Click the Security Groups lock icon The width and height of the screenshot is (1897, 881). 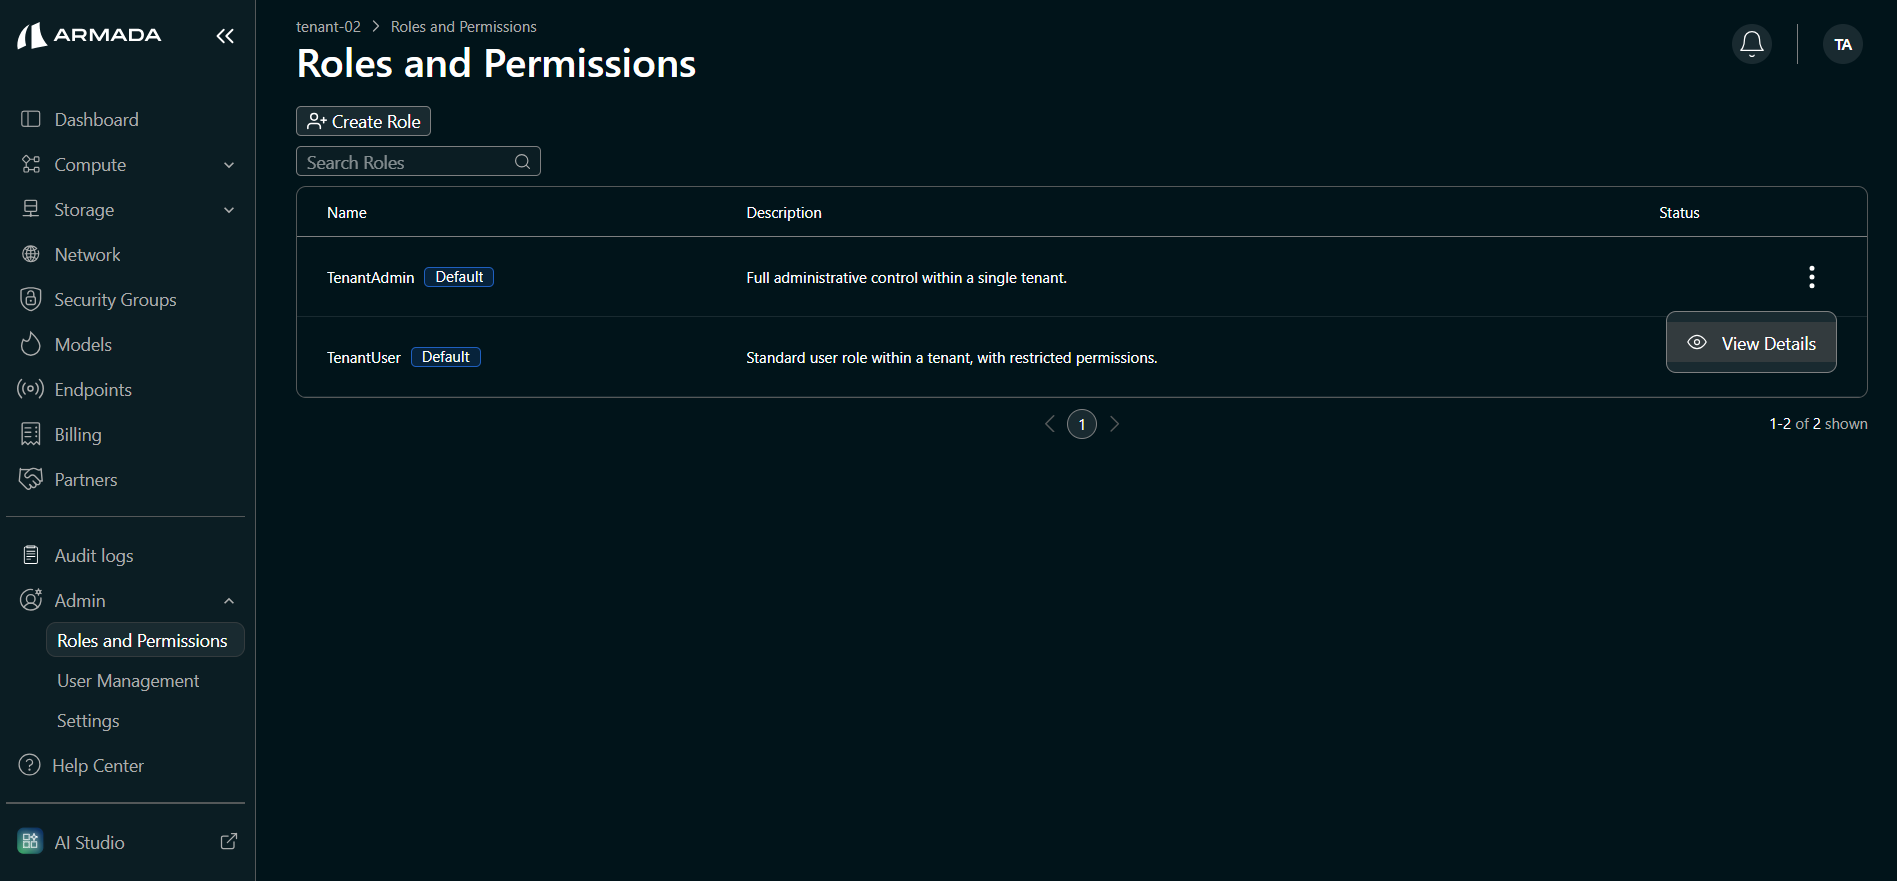pos(31,299)
